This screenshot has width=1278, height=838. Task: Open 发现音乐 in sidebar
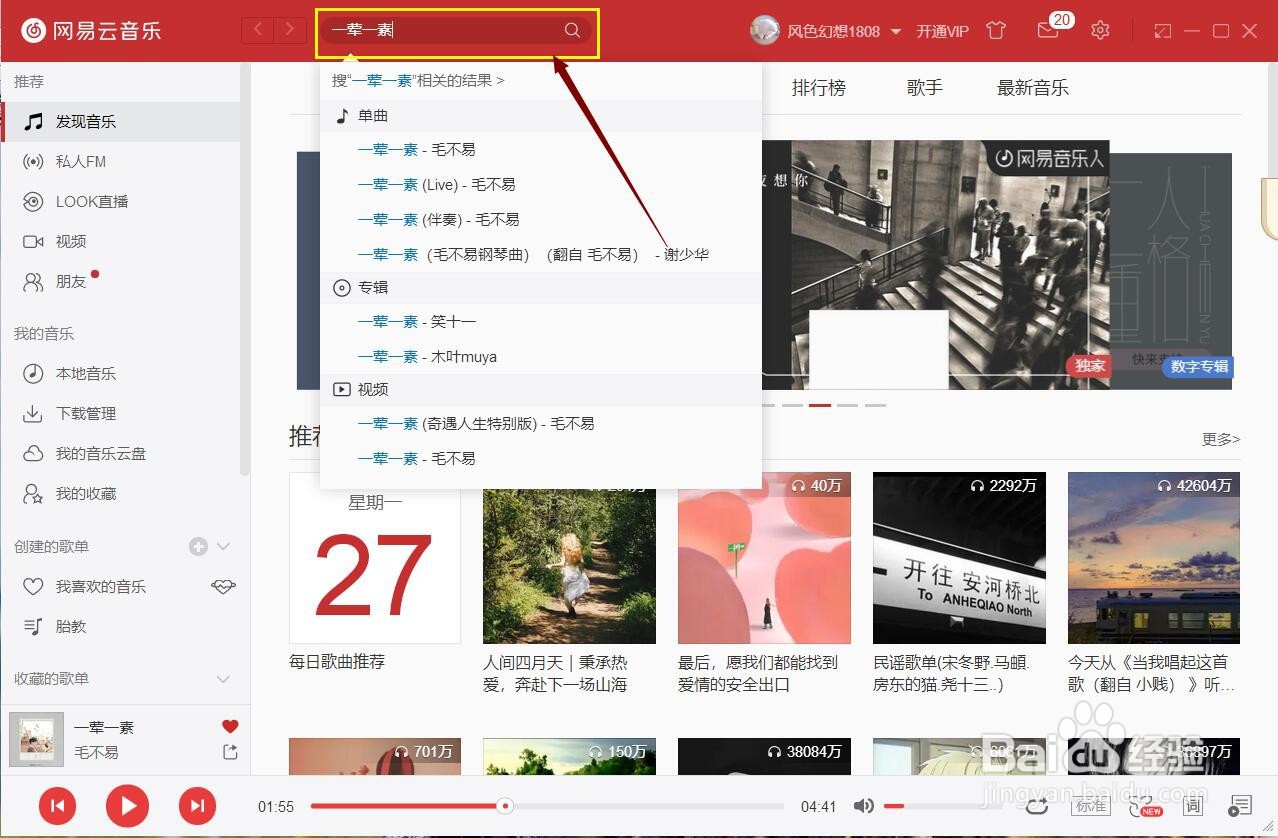(120, 121)
